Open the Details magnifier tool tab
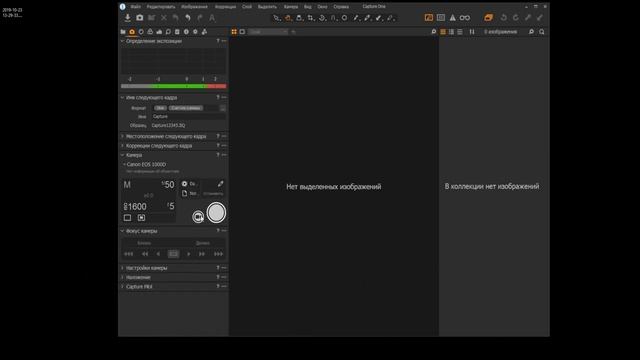The width and height of the screenshot is (640, 360). (x=168, y=32)
